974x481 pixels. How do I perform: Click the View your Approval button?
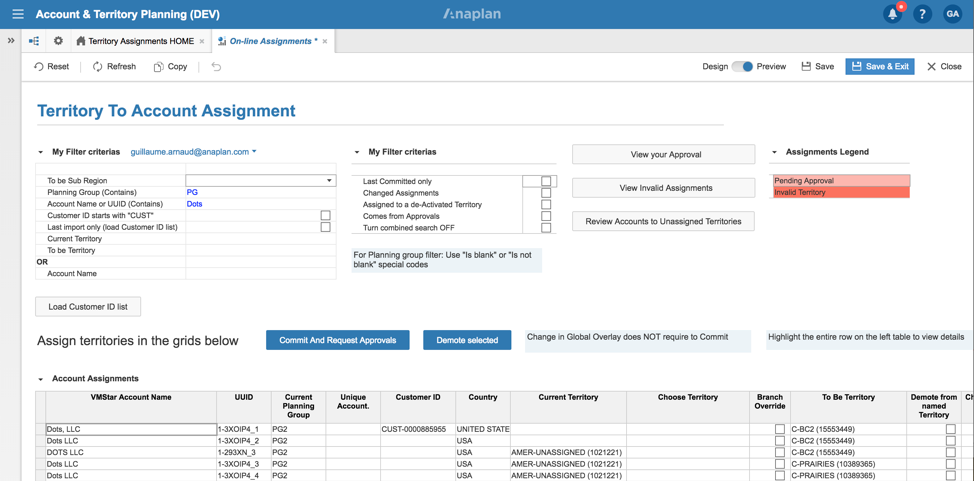[x=663, y=154]
